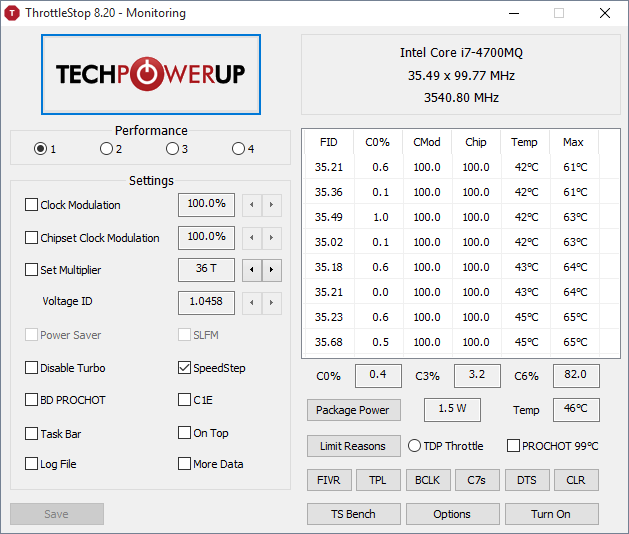Click the CMod column header

pos(427,142)
